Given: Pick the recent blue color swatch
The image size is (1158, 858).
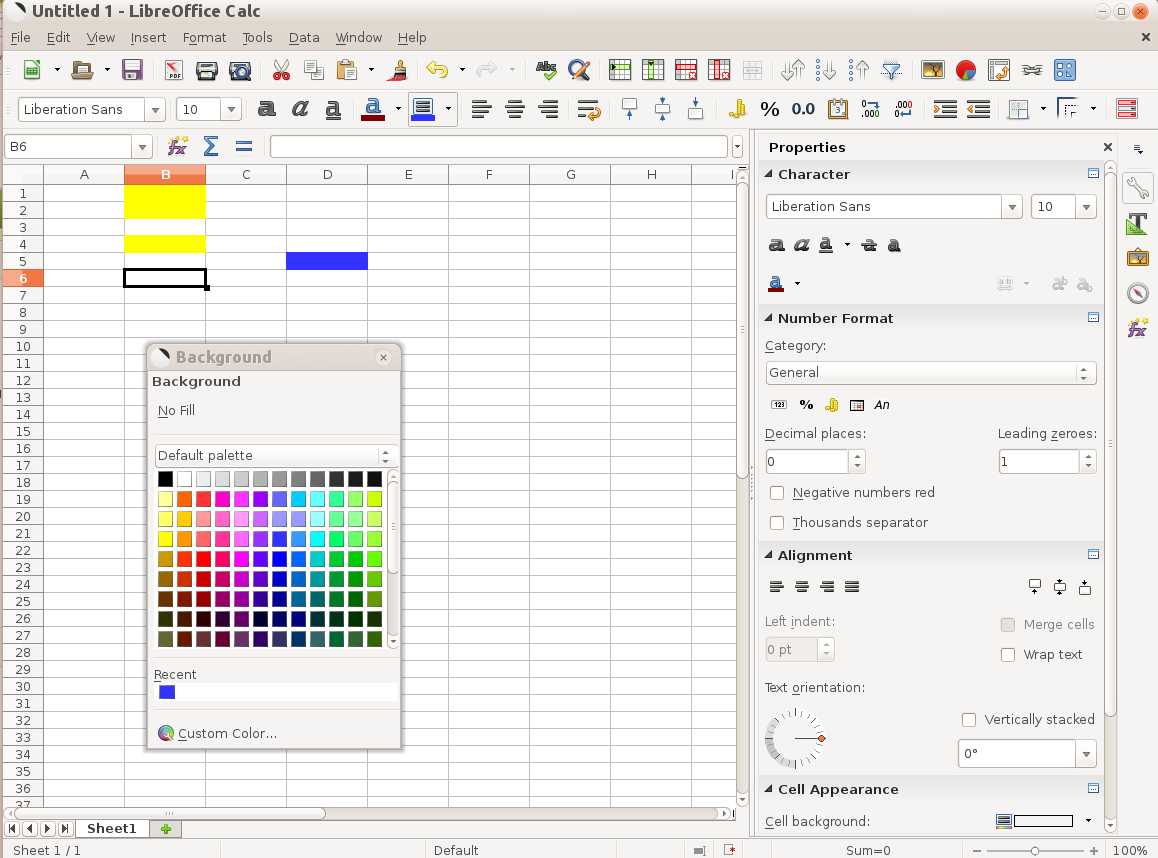Looking at the screenshot, I should [167, 692].
